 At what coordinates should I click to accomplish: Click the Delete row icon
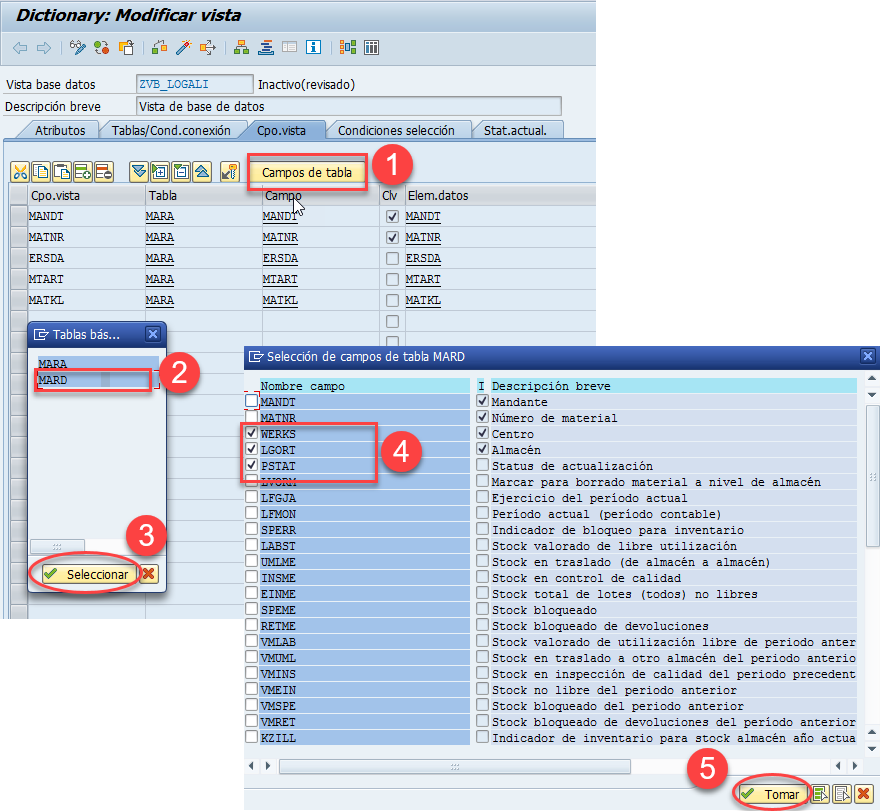pos(104,172)
